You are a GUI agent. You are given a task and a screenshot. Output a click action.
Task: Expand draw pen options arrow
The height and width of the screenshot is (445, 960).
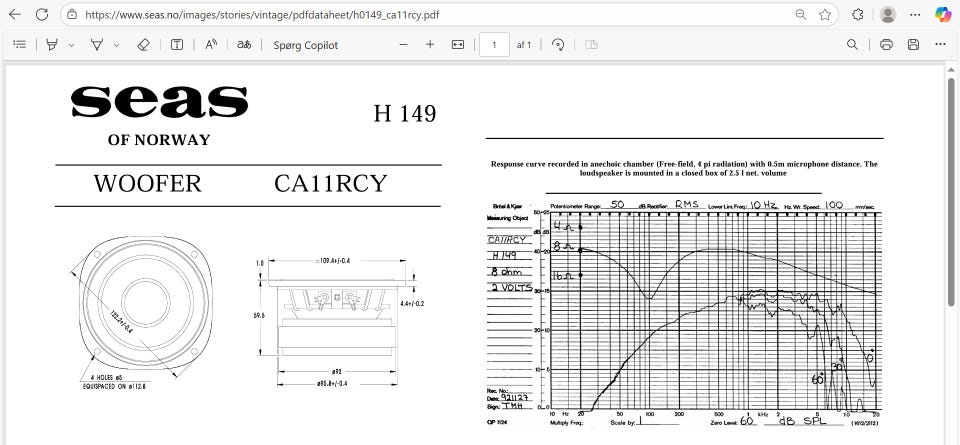(x=116, y=45)
